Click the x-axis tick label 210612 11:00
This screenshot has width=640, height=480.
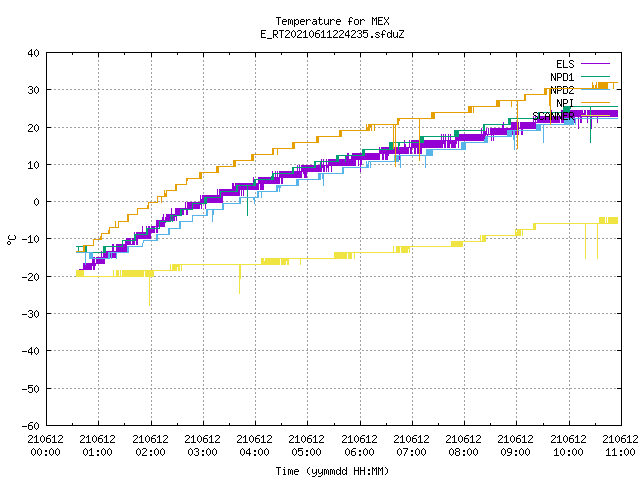point(620,446)
